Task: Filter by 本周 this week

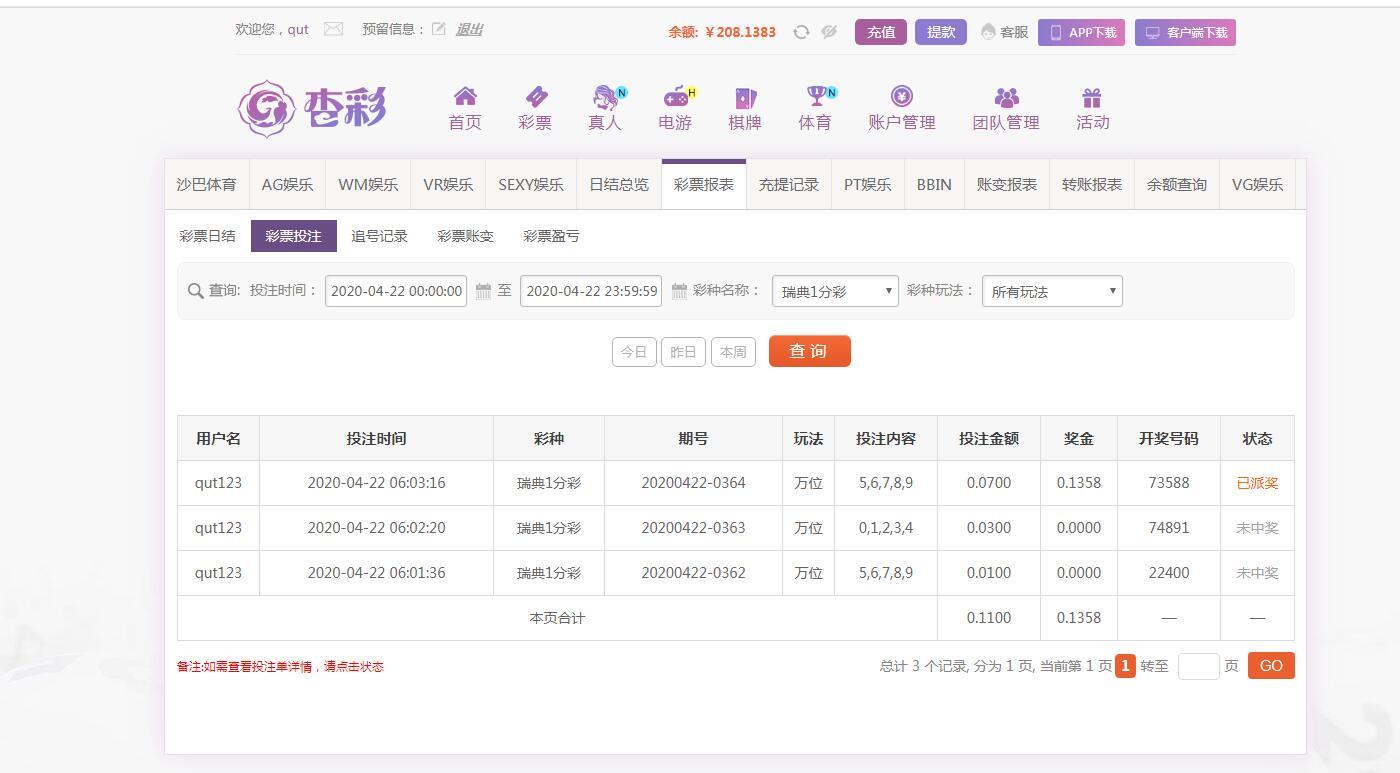Action: point(733,352)
